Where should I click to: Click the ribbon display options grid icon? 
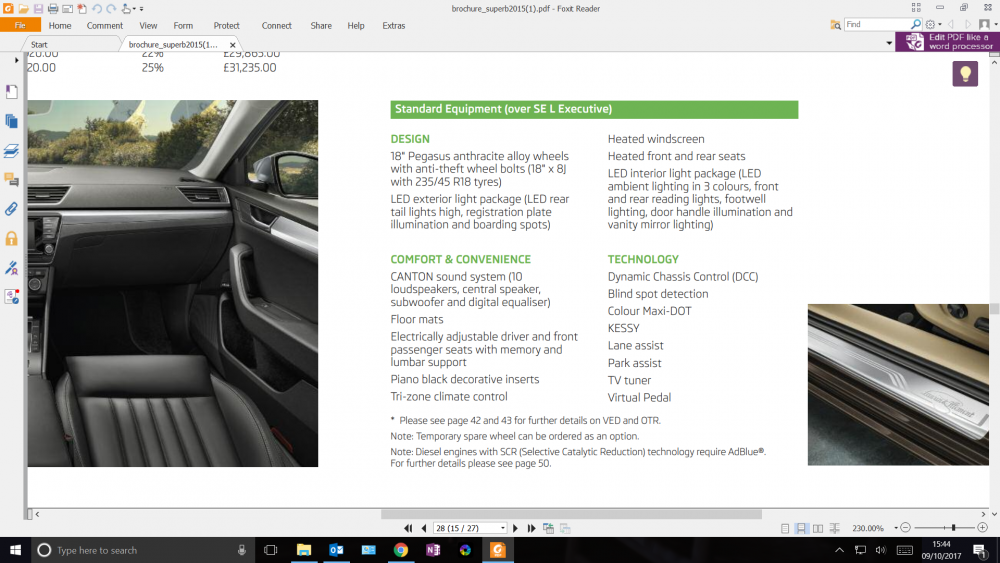coord(916,8)
